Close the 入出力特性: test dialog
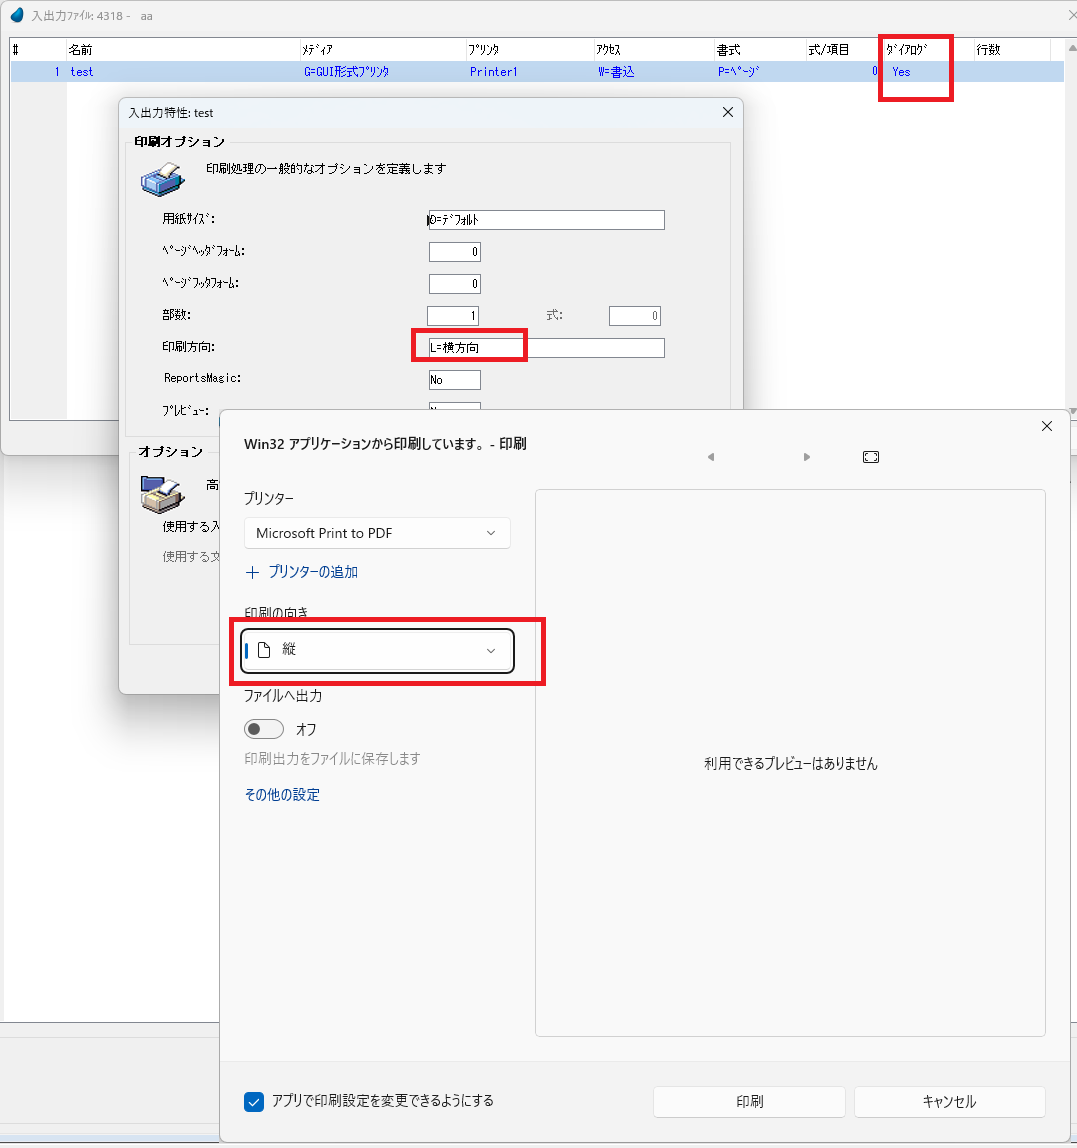This screenshot has height=1148, width=1077. (728, 113)
